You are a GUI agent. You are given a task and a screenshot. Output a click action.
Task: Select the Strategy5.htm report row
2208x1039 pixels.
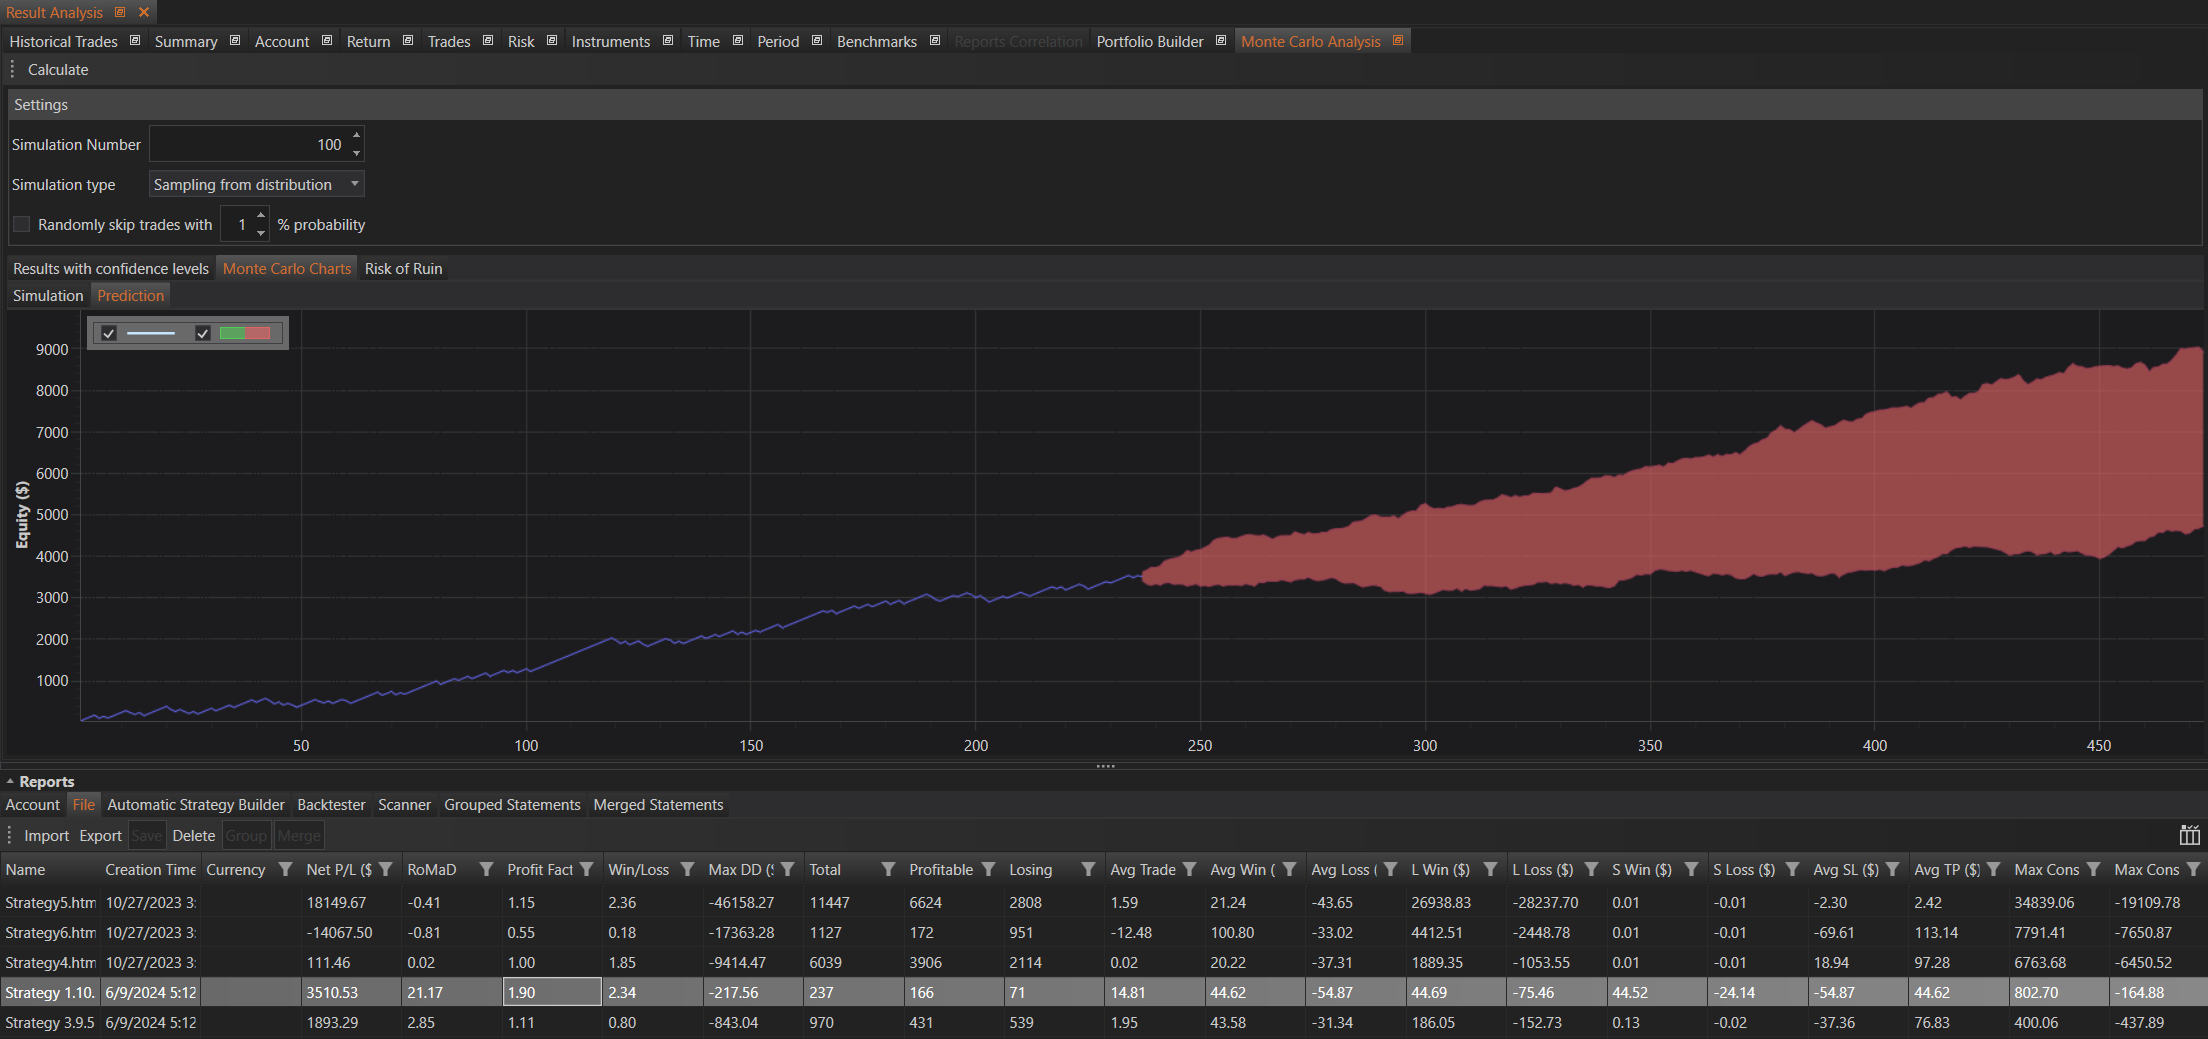pos(50,902)
